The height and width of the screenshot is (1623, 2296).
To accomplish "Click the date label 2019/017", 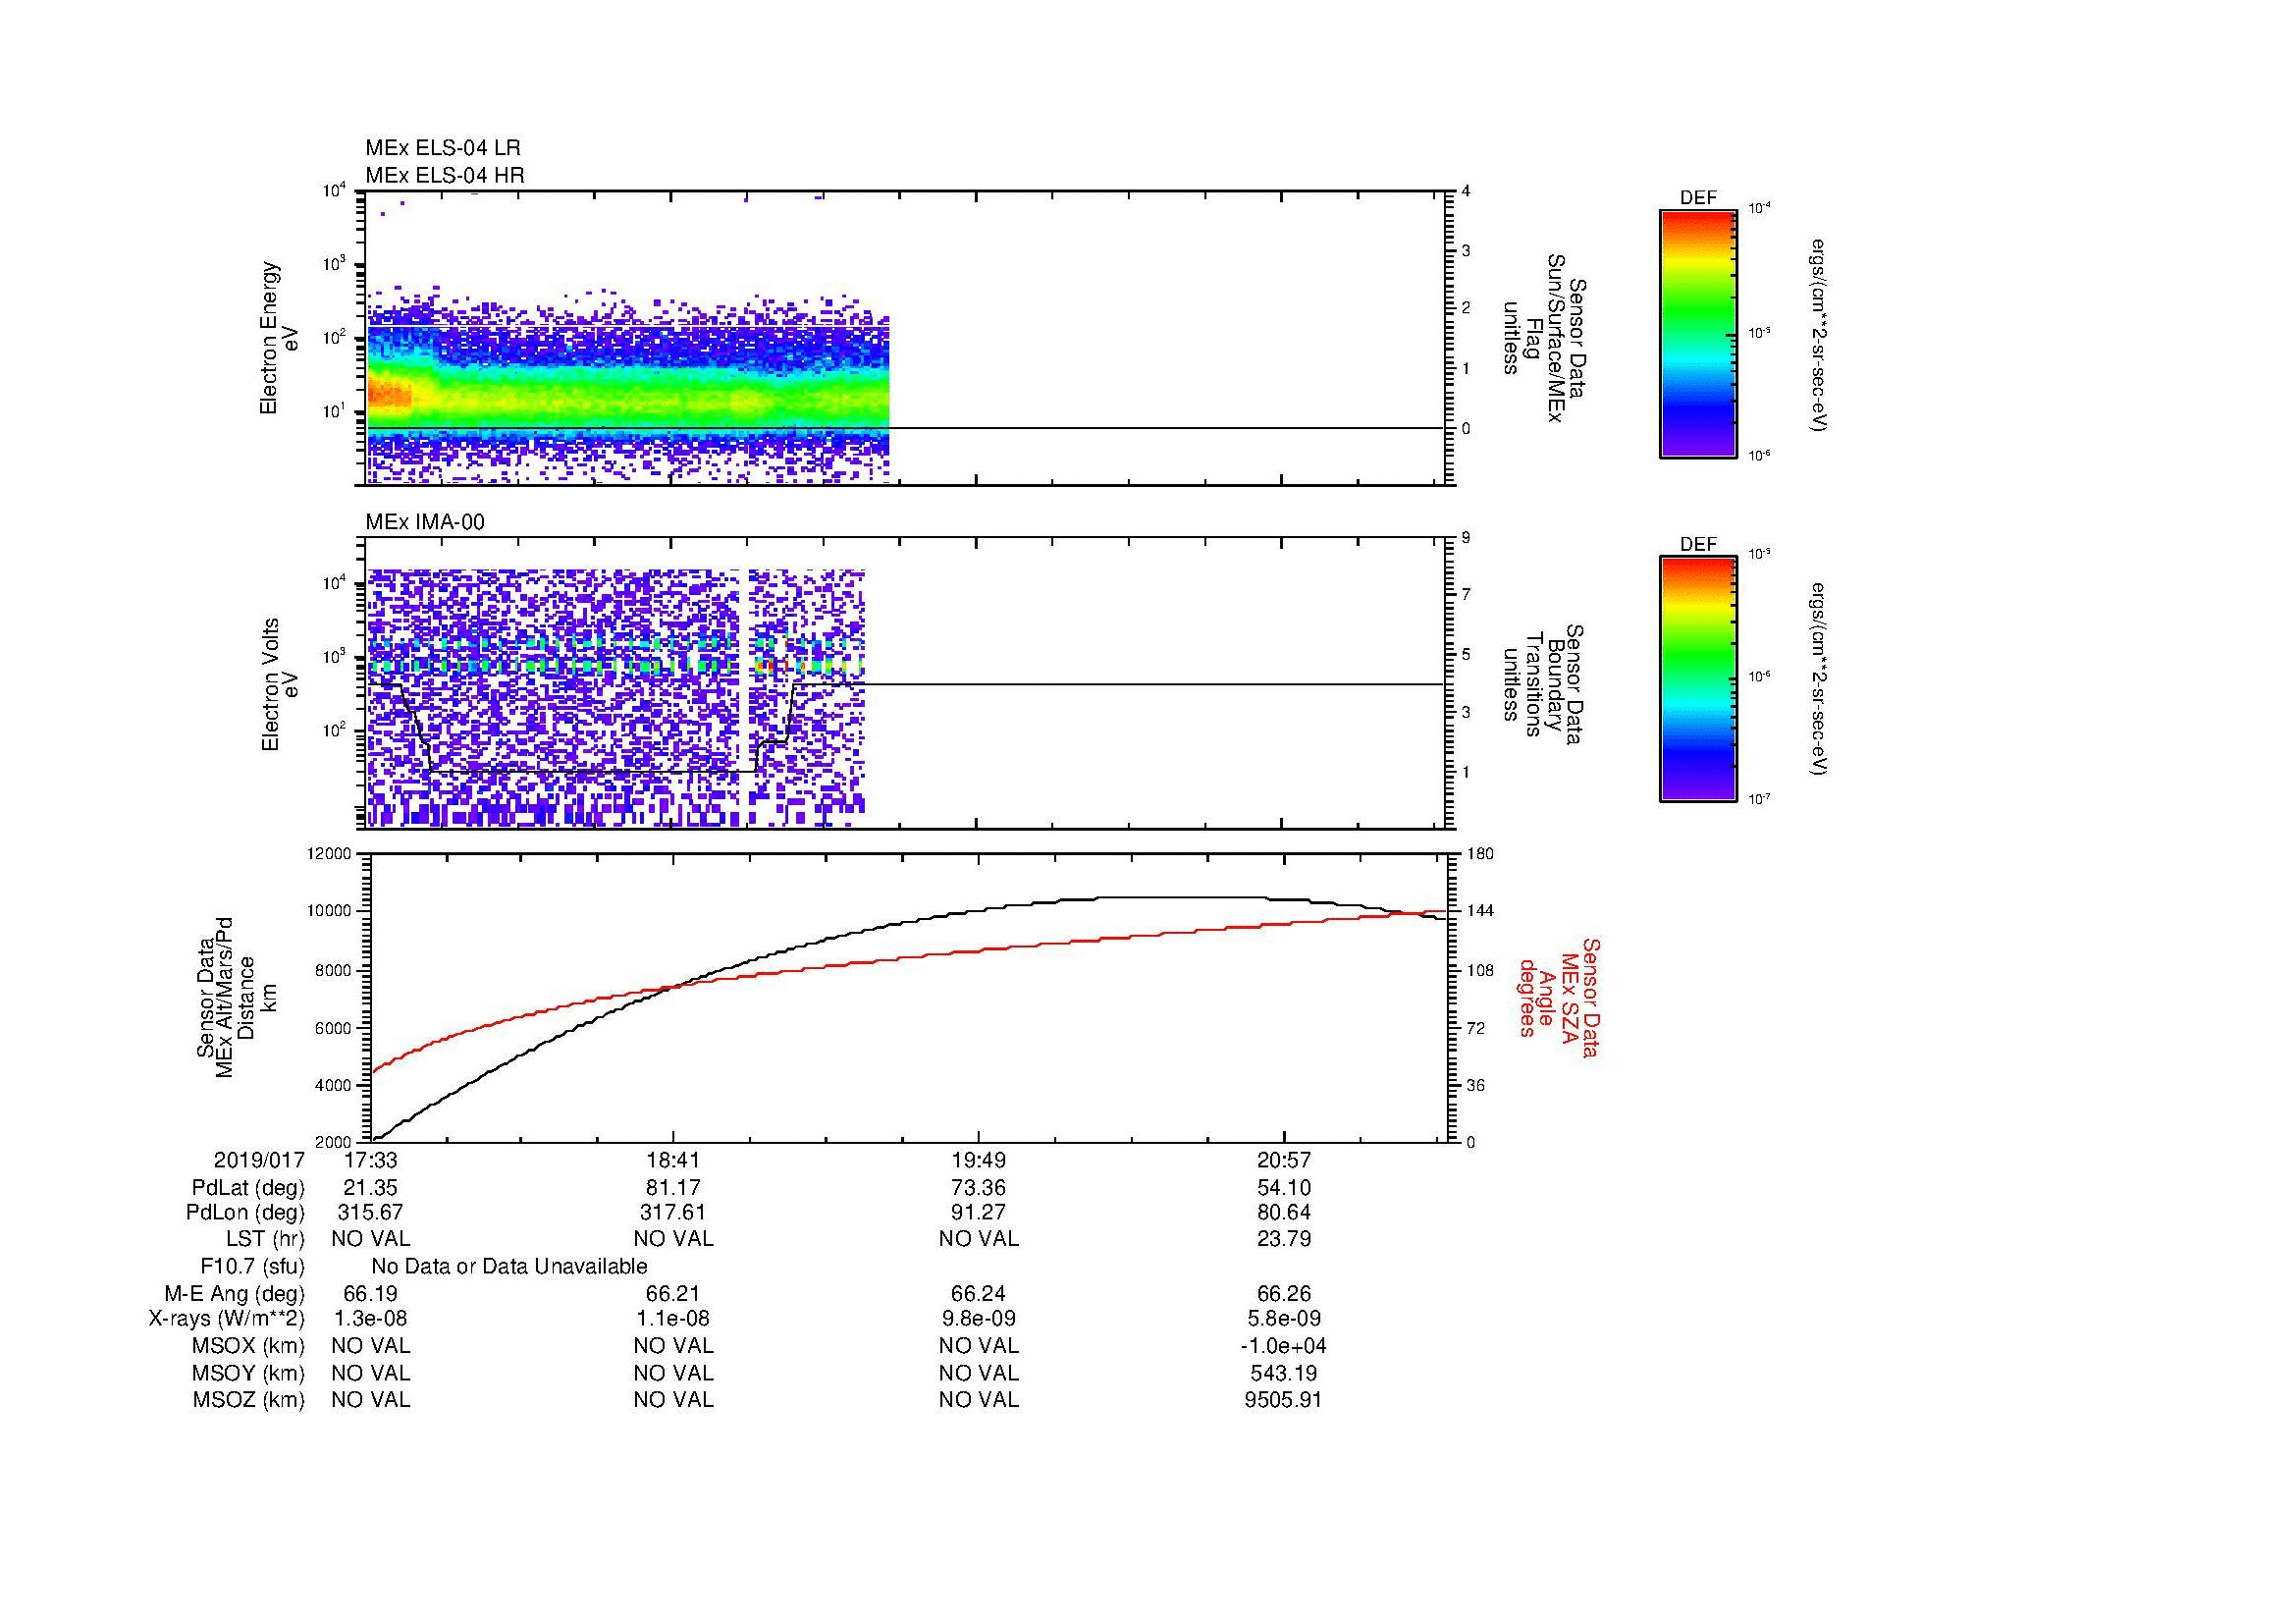I will coord(259,1161).
